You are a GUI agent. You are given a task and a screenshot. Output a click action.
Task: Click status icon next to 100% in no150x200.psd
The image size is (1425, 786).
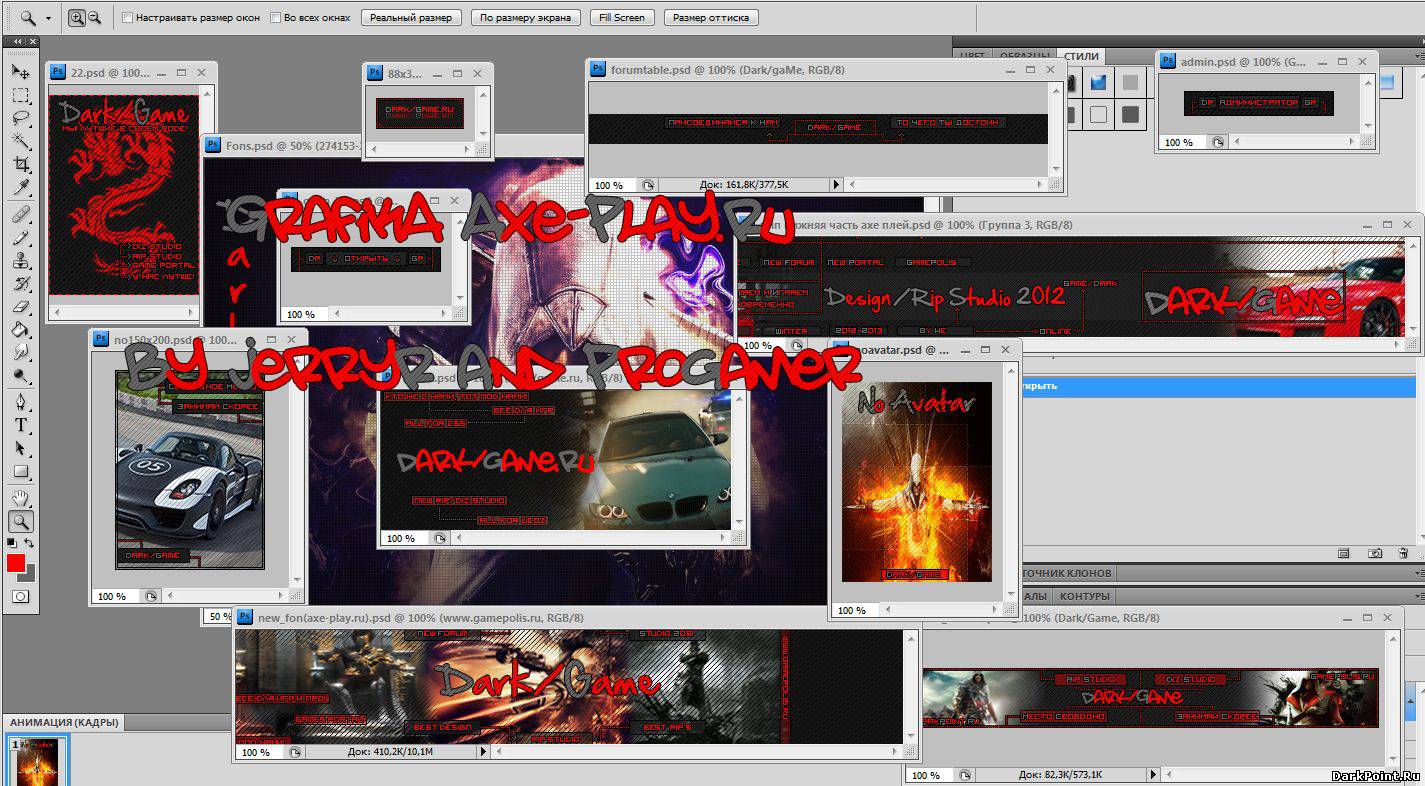coord(150,596)
